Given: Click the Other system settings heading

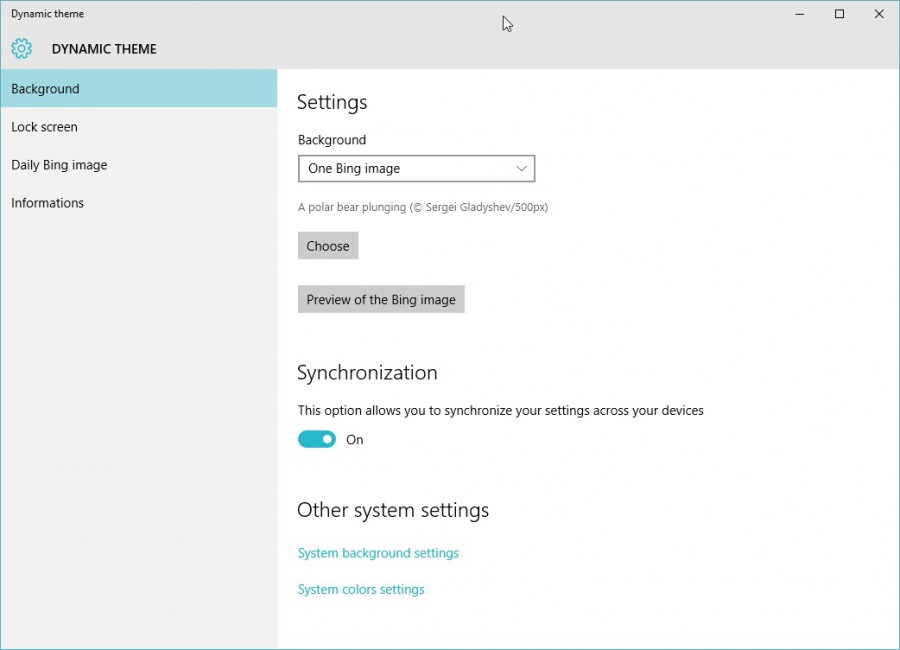Looking at the screenshot, I should tap(393, 510).
